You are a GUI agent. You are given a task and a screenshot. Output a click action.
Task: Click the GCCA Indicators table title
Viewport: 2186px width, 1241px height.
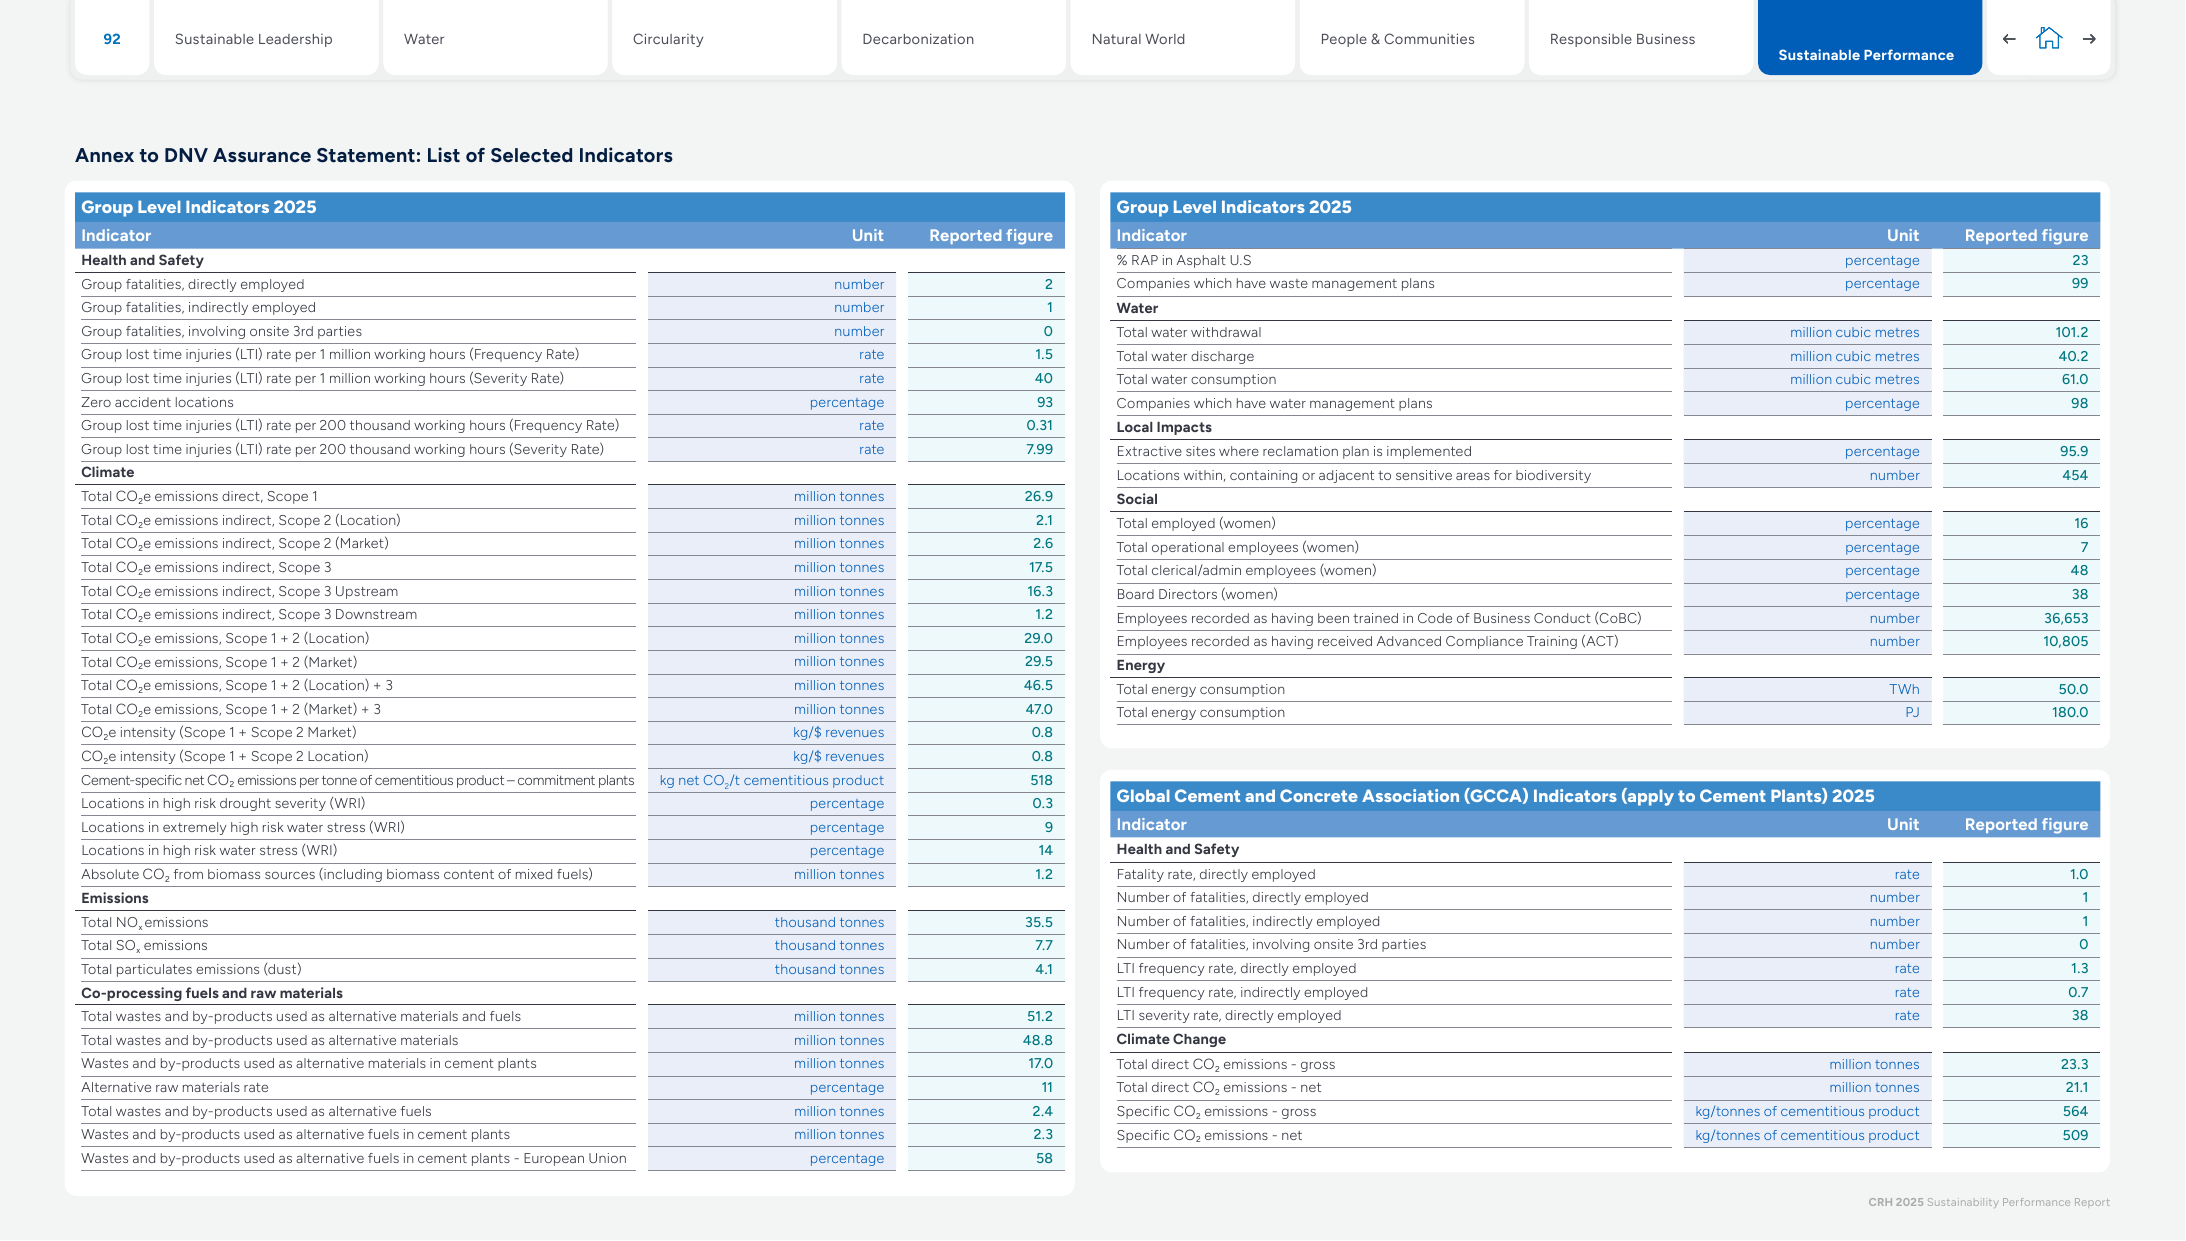[x=1495, y=796]
